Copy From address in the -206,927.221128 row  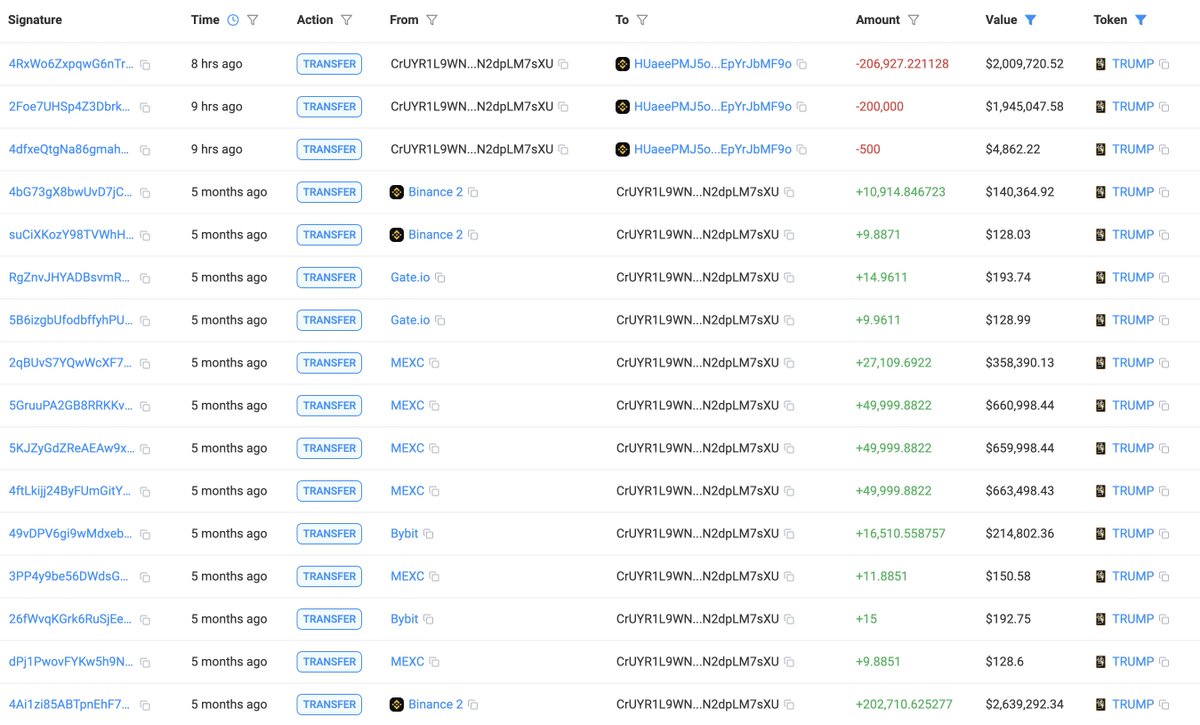tap(564, 64)
